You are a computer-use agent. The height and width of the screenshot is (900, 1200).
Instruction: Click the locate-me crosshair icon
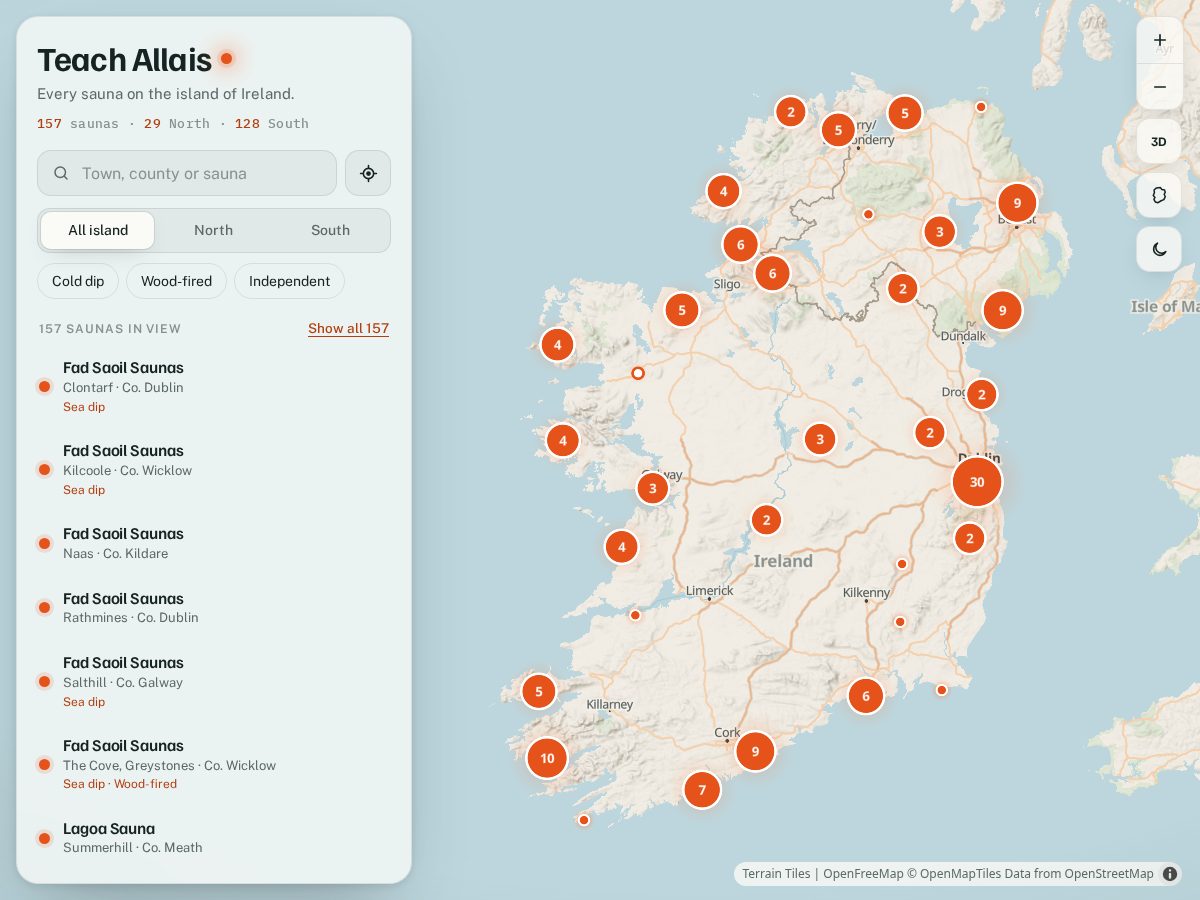pos(368,173)
